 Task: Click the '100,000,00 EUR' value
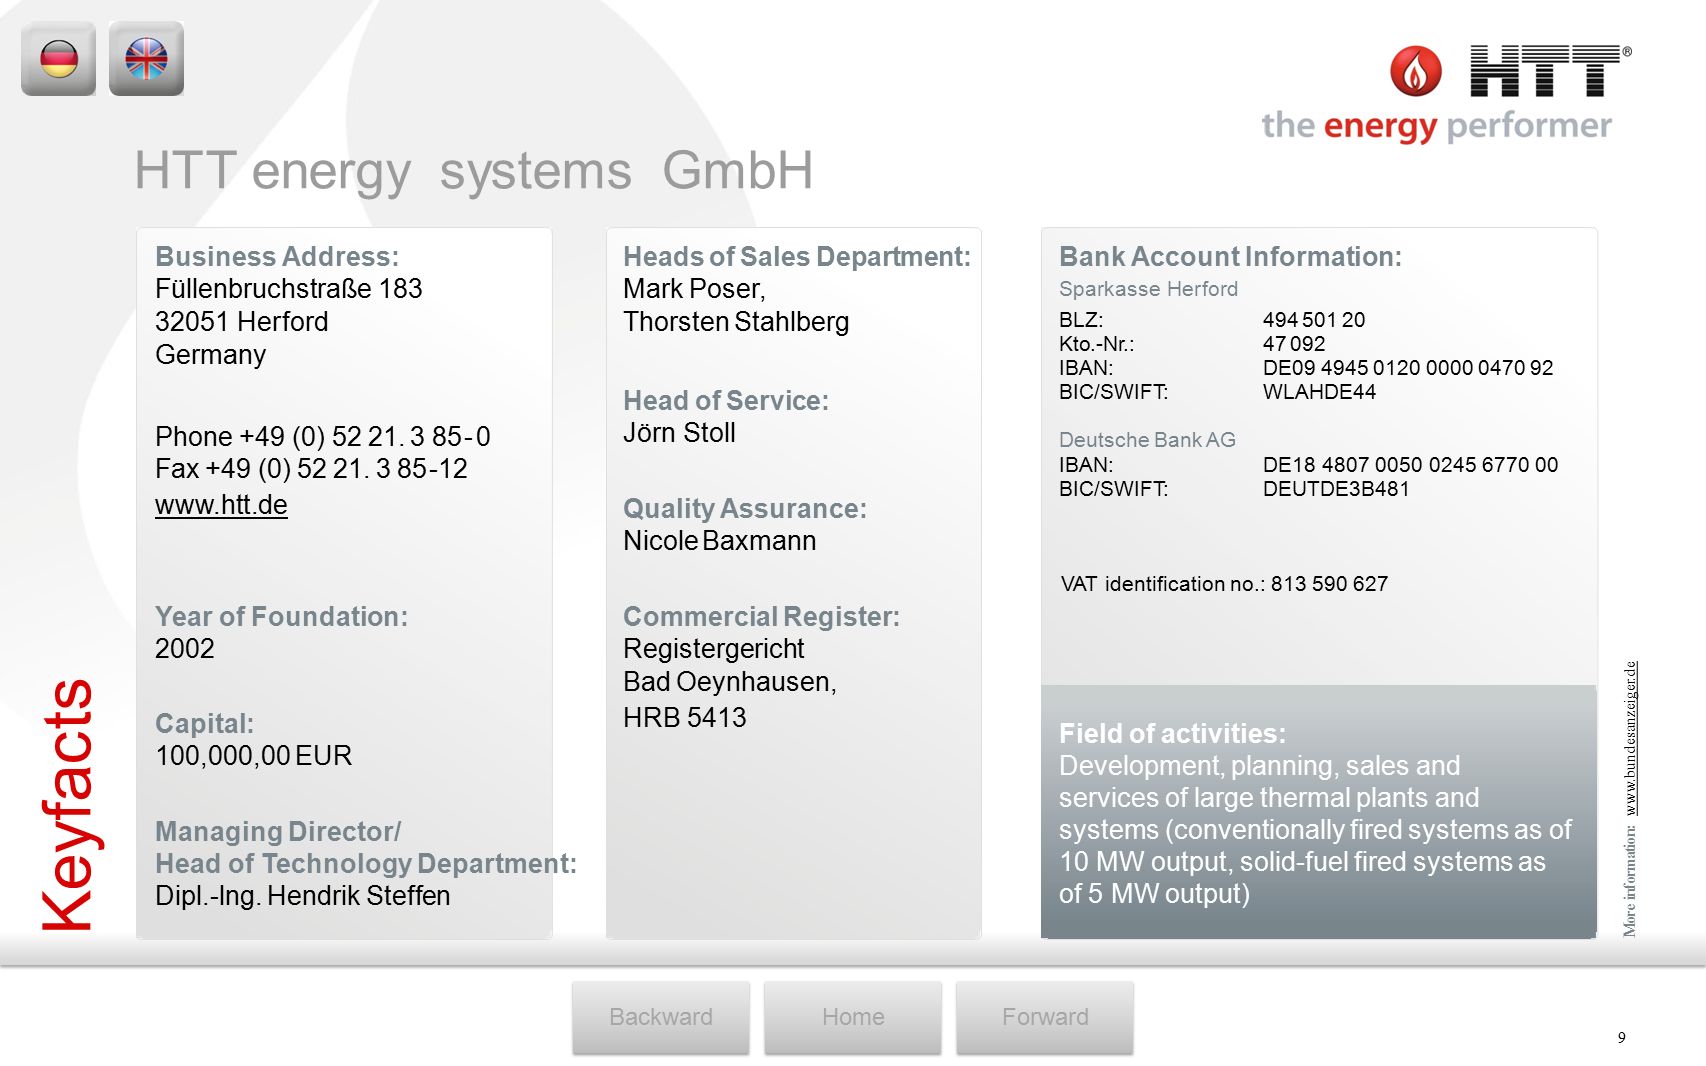254,756
